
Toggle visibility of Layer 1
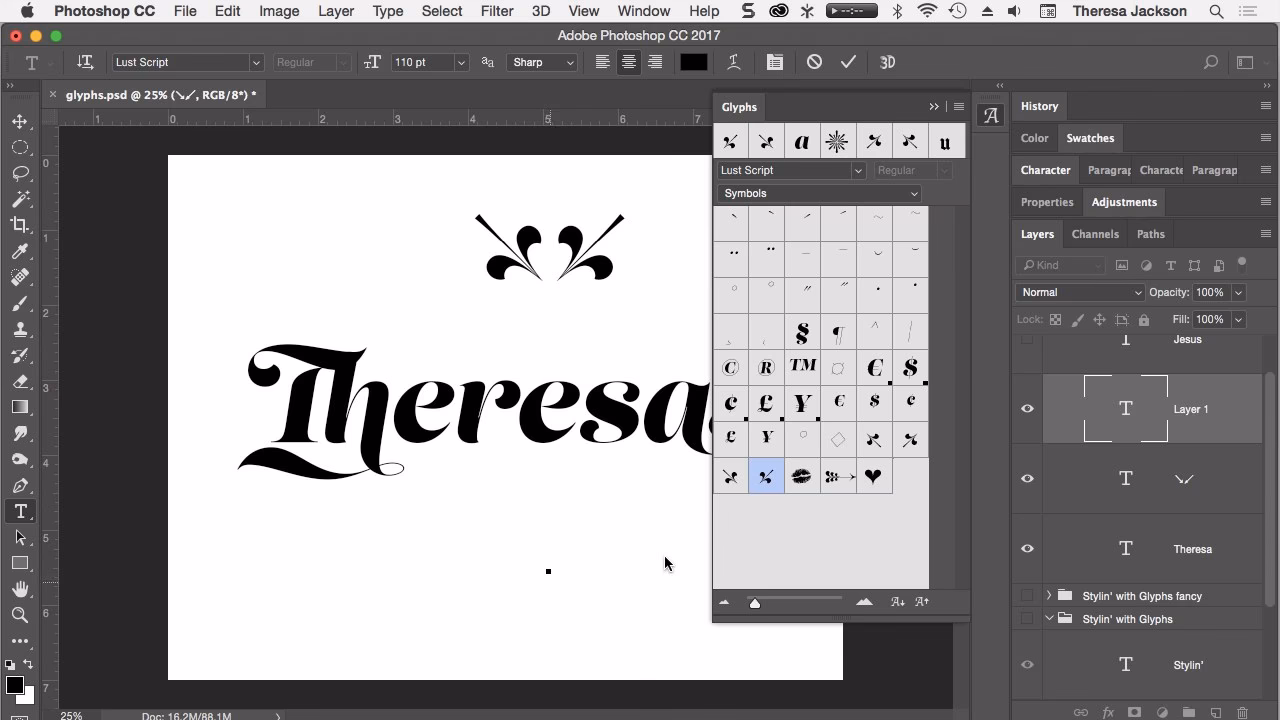click(1027, 409)
